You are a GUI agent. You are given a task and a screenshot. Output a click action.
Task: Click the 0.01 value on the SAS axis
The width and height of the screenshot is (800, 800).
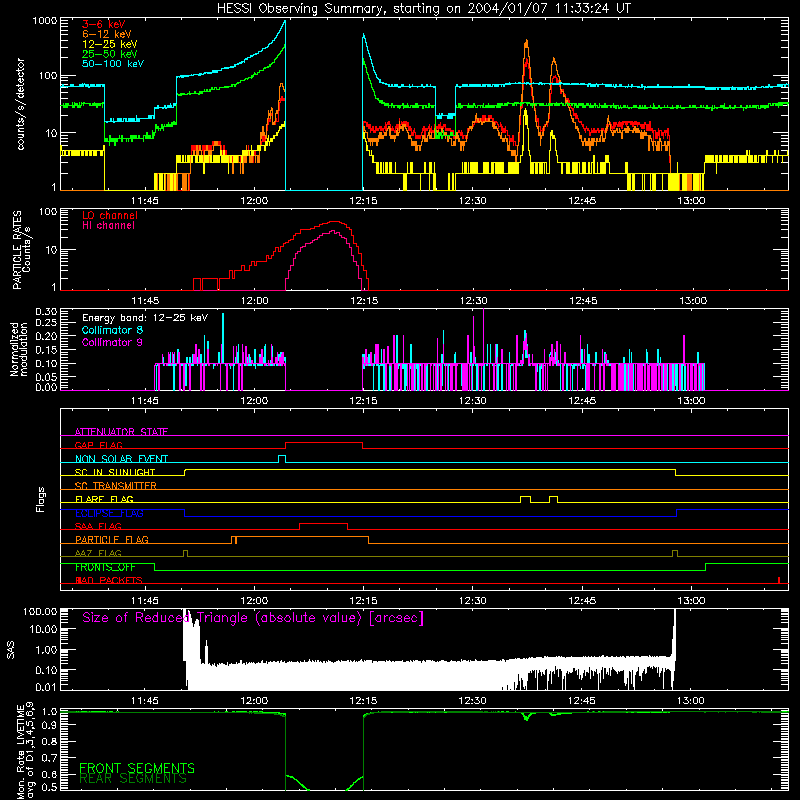(46, 687)
